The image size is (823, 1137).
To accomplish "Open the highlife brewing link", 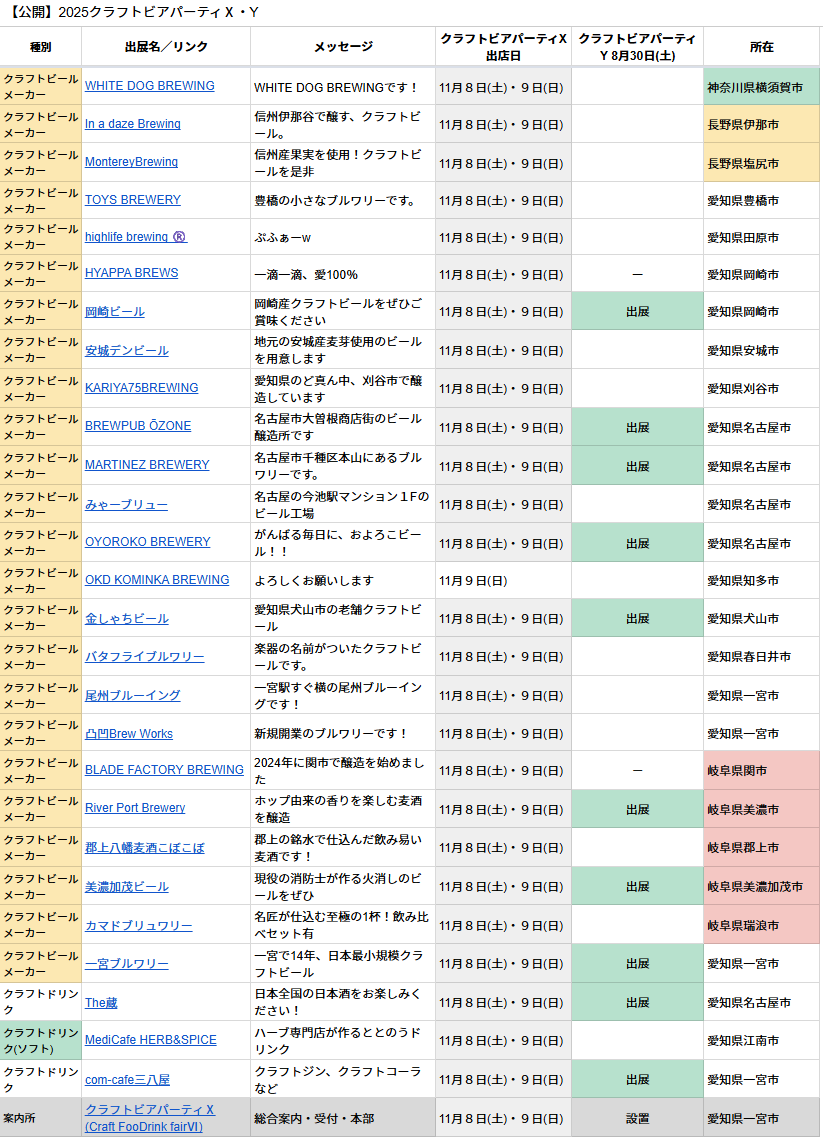I will point(136,236).
